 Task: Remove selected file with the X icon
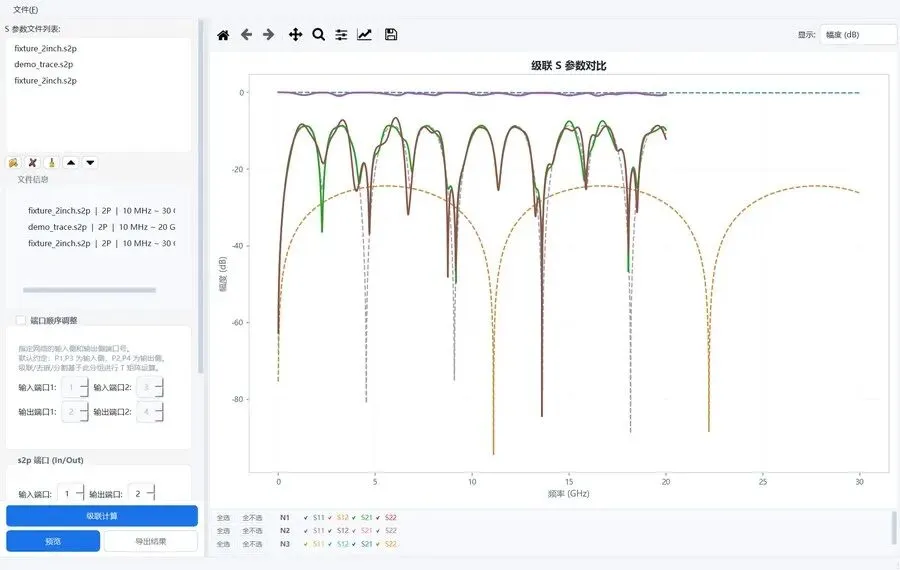pos(33,163)
